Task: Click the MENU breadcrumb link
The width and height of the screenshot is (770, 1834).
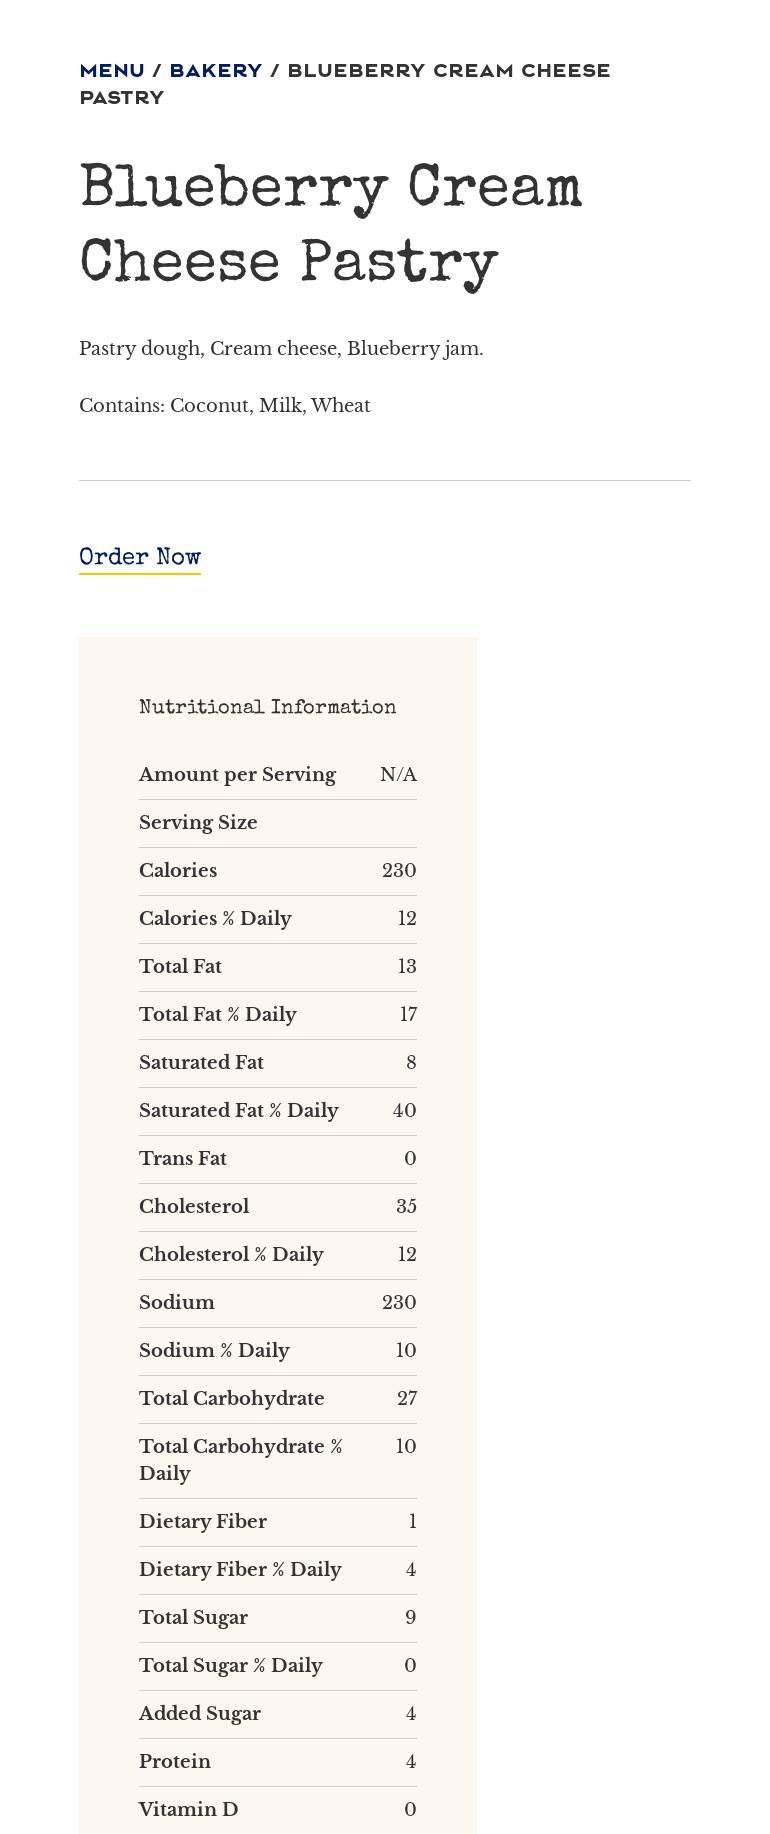Action: [x=112, y=71]
